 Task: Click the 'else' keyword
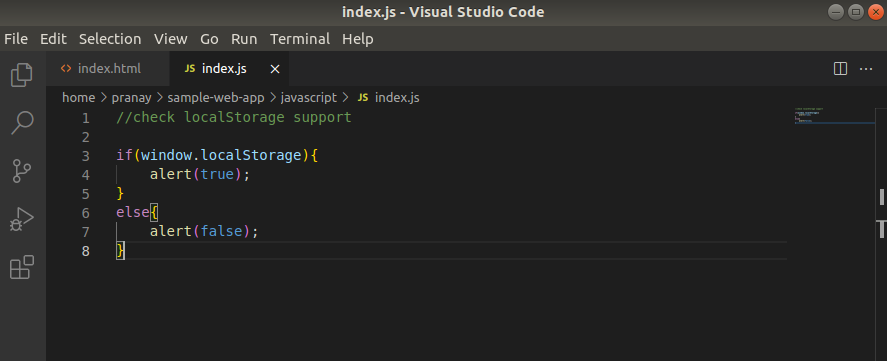(x=133, y=212)
